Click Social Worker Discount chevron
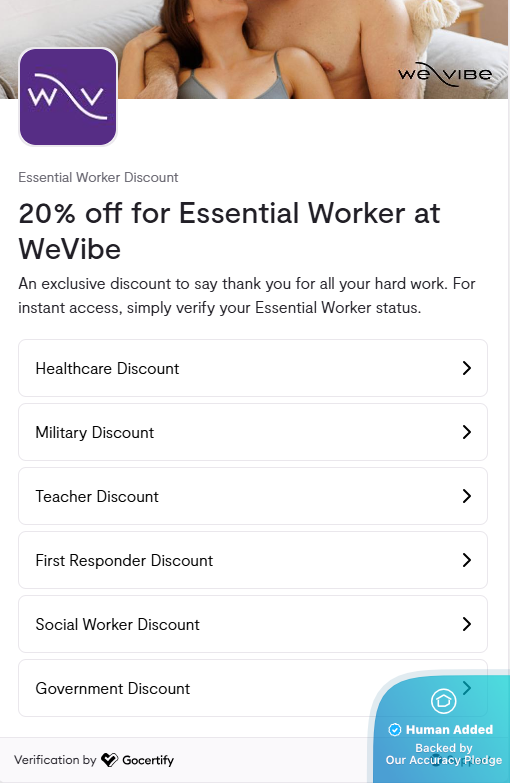This screenshot has width=510, height=783. pyautogui.click(x=467, y=624)
